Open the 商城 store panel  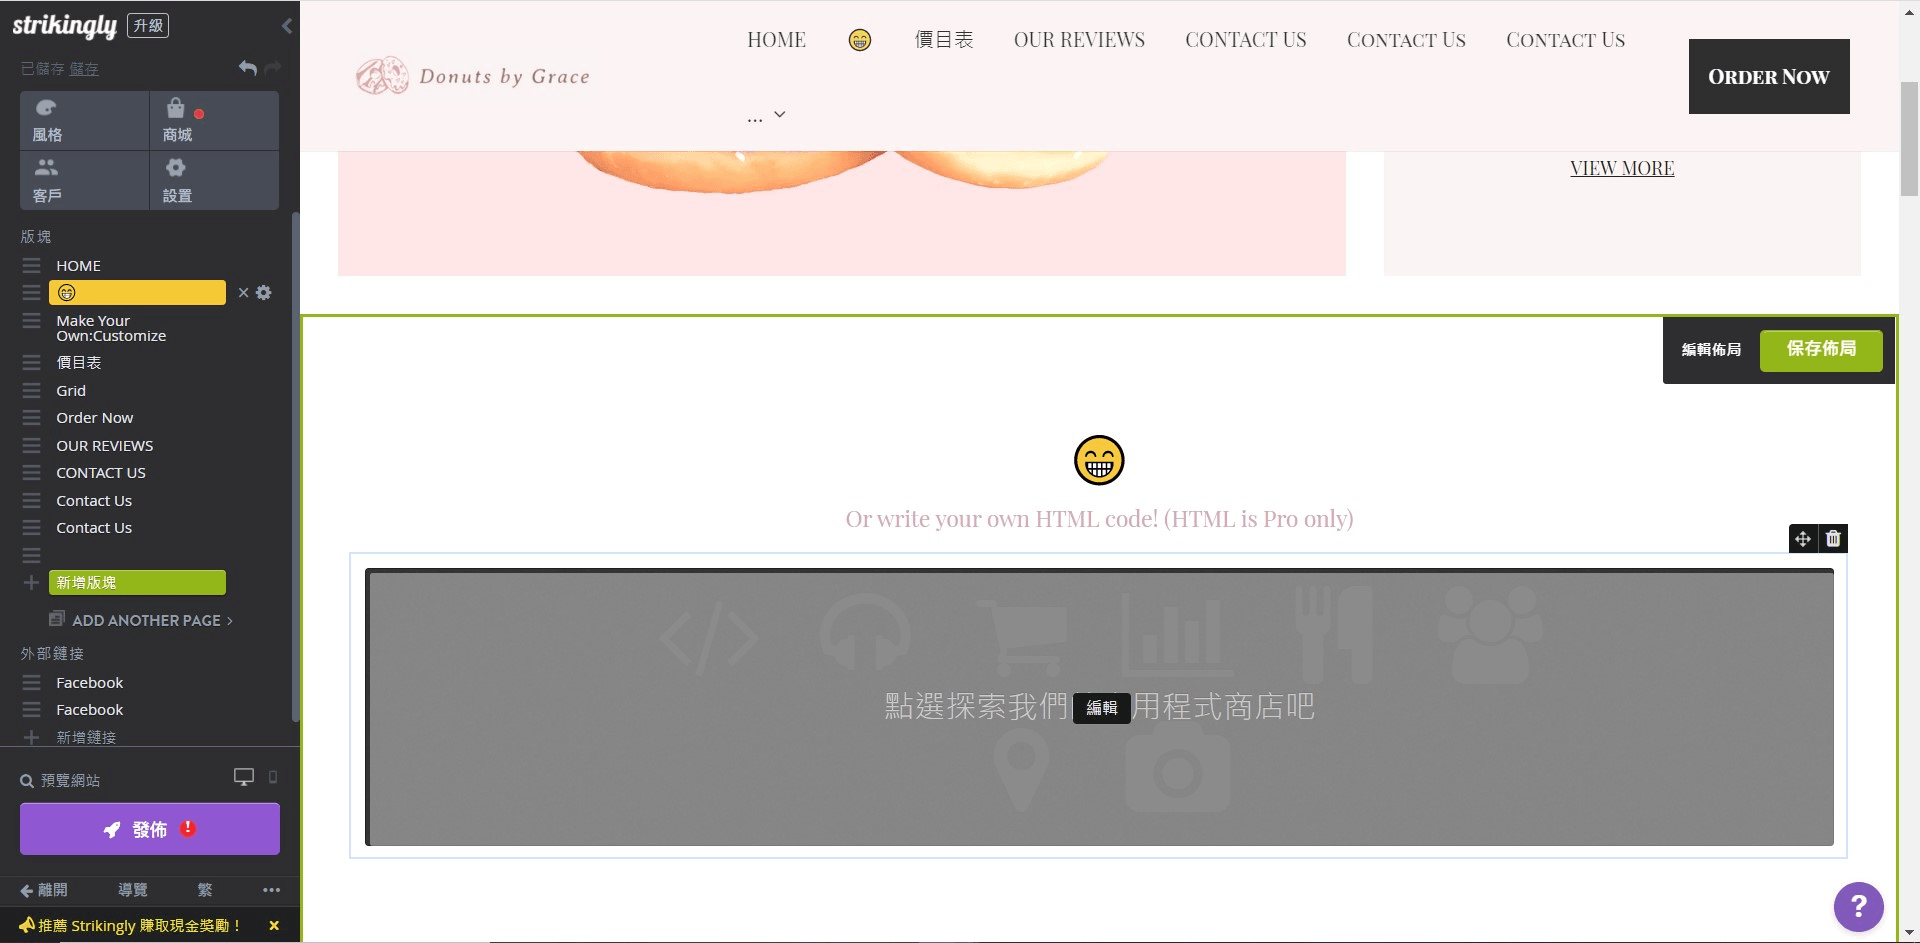click(x=213, y=121)
